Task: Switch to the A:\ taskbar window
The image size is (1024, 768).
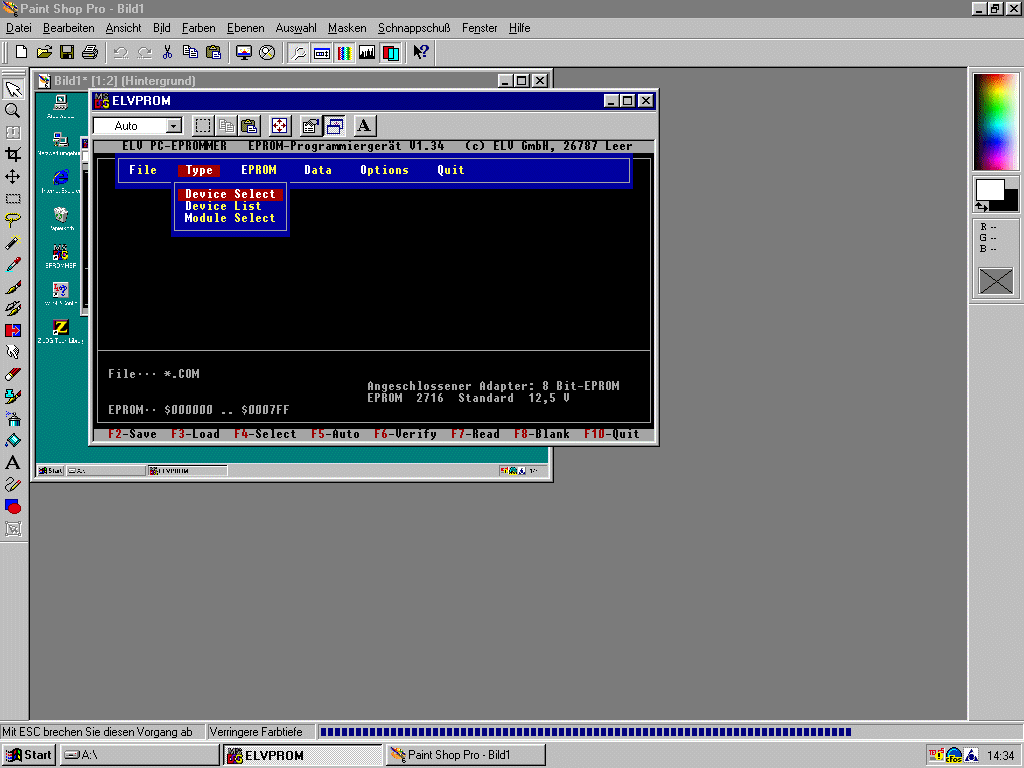Action: pyautogui.click(x=140, y=755)
